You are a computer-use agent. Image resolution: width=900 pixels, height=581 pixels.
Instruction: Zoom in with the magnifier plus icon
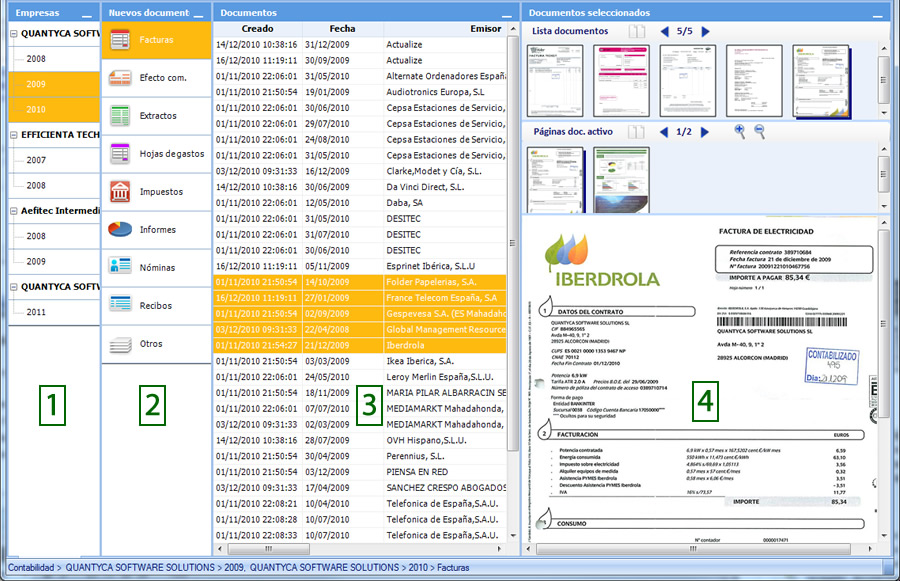(740, 131)
